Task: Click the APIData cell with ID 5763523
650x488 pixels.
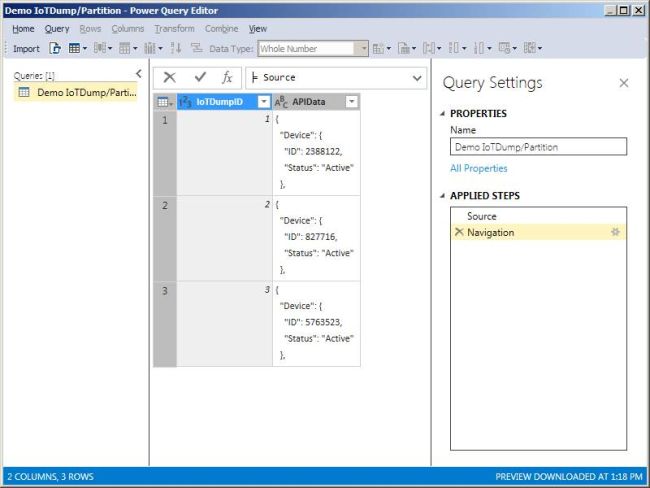Action: tap(316, 323)
